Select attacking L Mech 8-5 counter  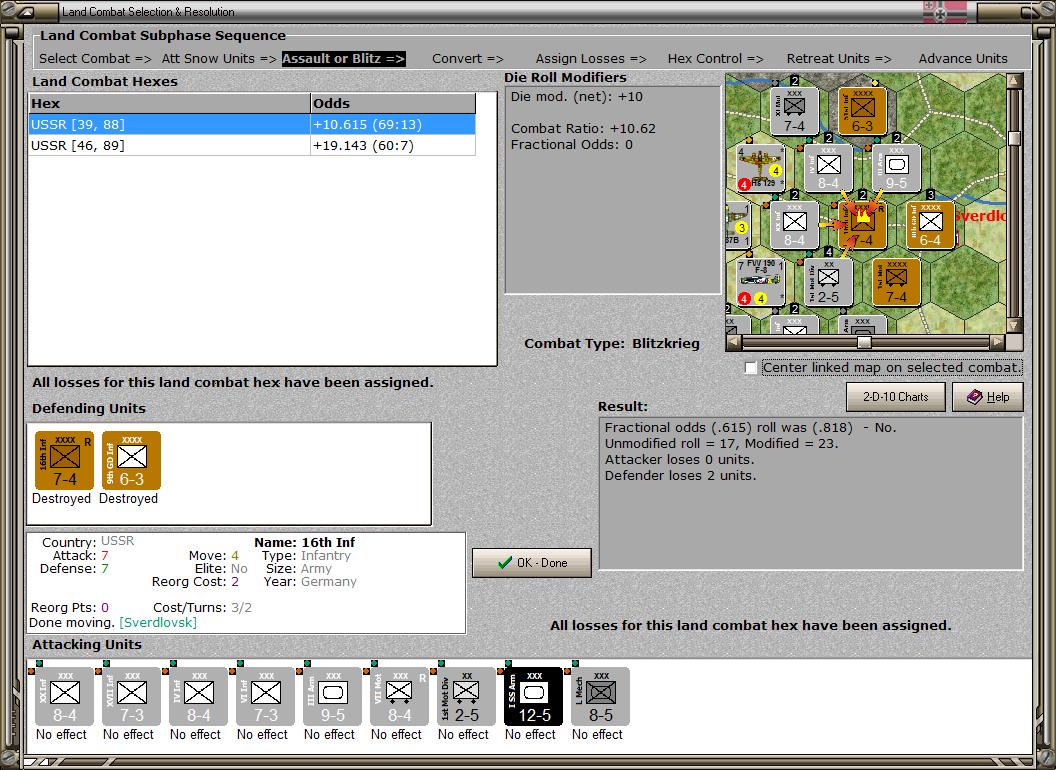point(600,697)
